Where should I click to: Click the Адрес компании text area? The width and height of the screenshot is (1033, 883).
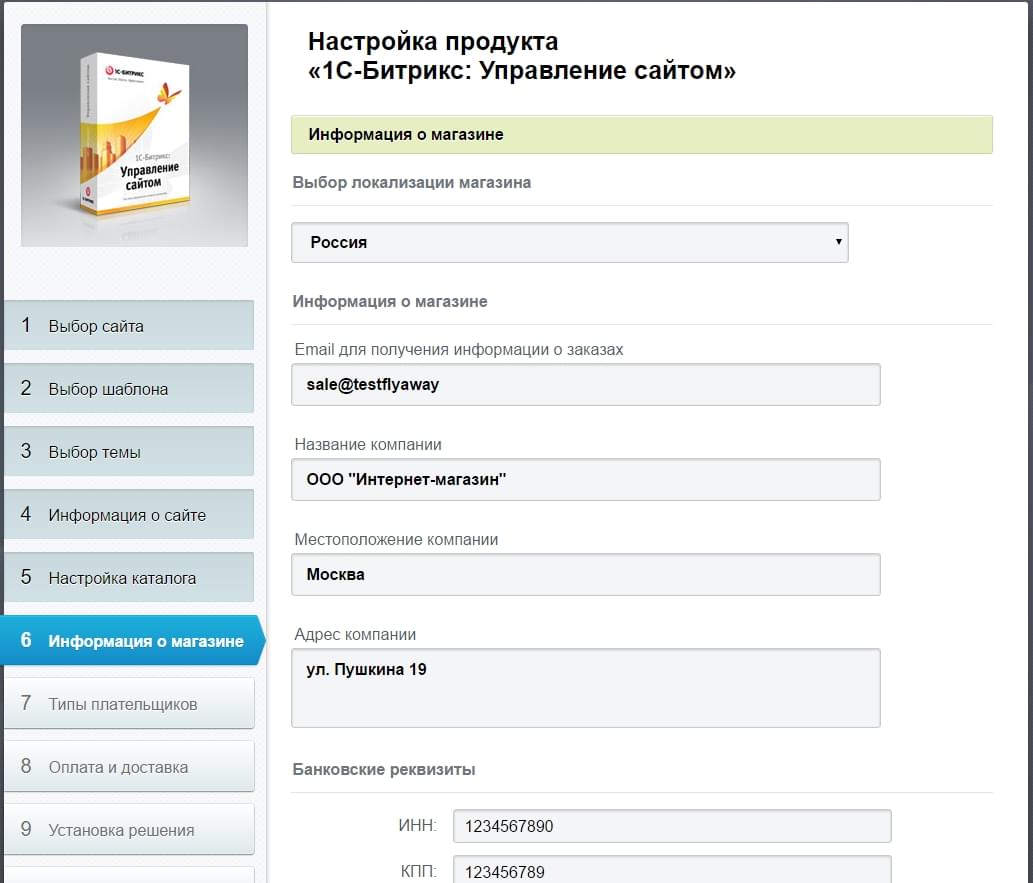pyautogui.click(x=586, y=688)
